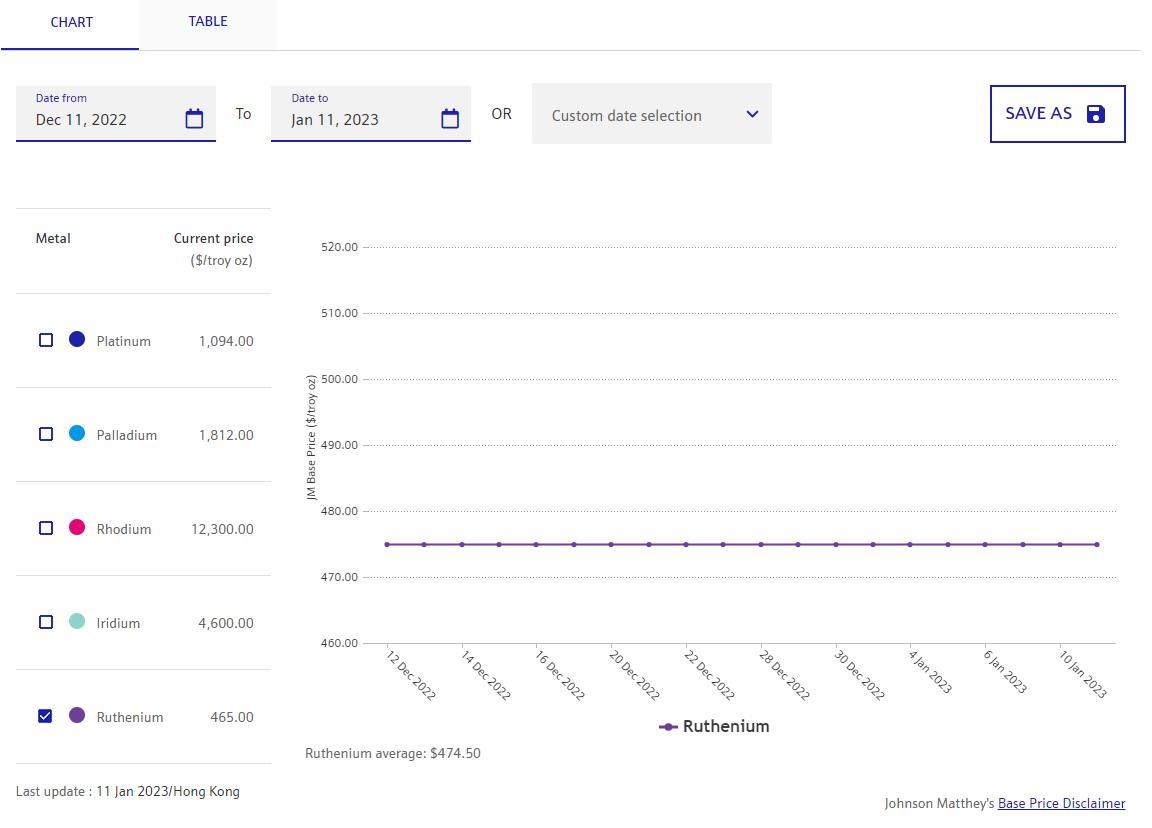Screen dimensions: 1152x828
Task: Check the Iridium checkbox
Action: [46, 622]
